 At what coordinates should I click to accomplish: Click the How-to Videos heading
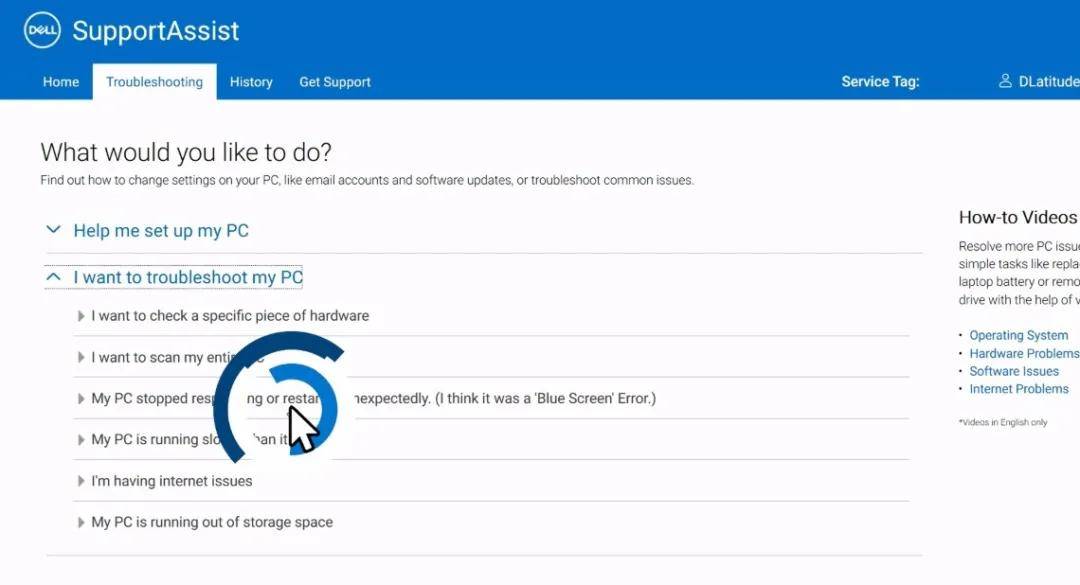(x=1018, y=218)
